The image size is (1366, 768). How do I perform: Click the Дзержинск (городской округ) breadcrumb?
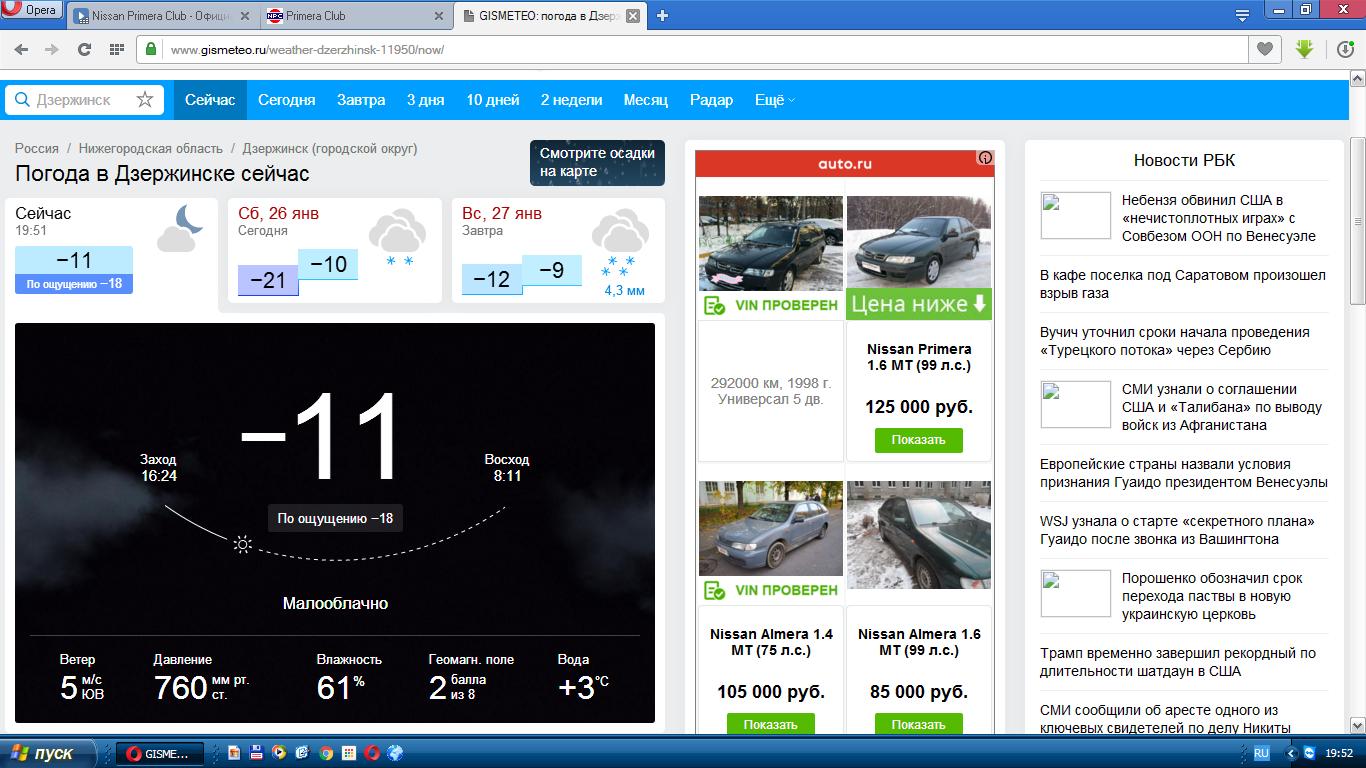[x=330, y=148]
